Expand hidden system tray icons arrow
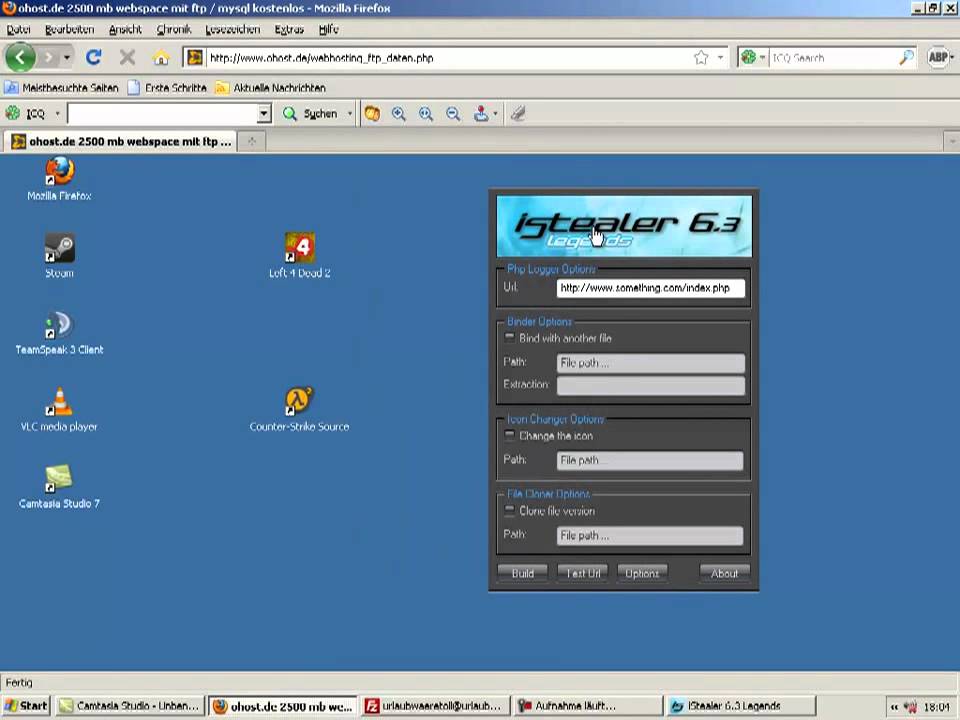Image resolution: width=960 pixels, height=720 pixels. click(894, 707)
